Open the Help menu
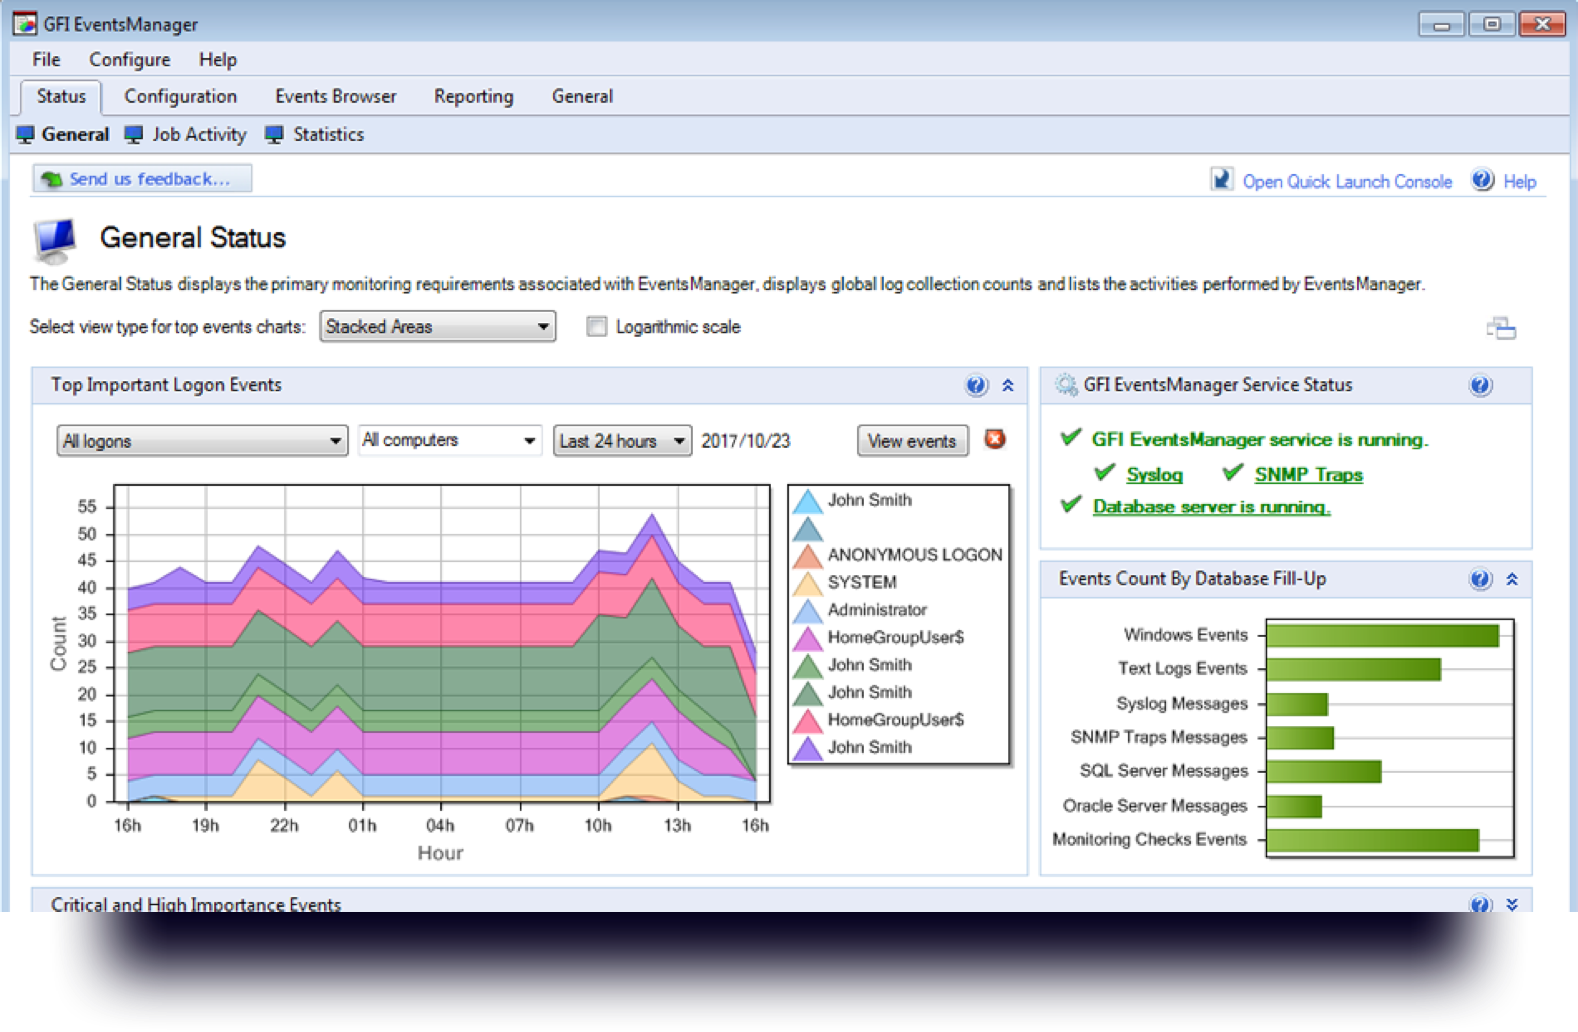Screen dimensions: 1578x1032 [x=217, y=60]
